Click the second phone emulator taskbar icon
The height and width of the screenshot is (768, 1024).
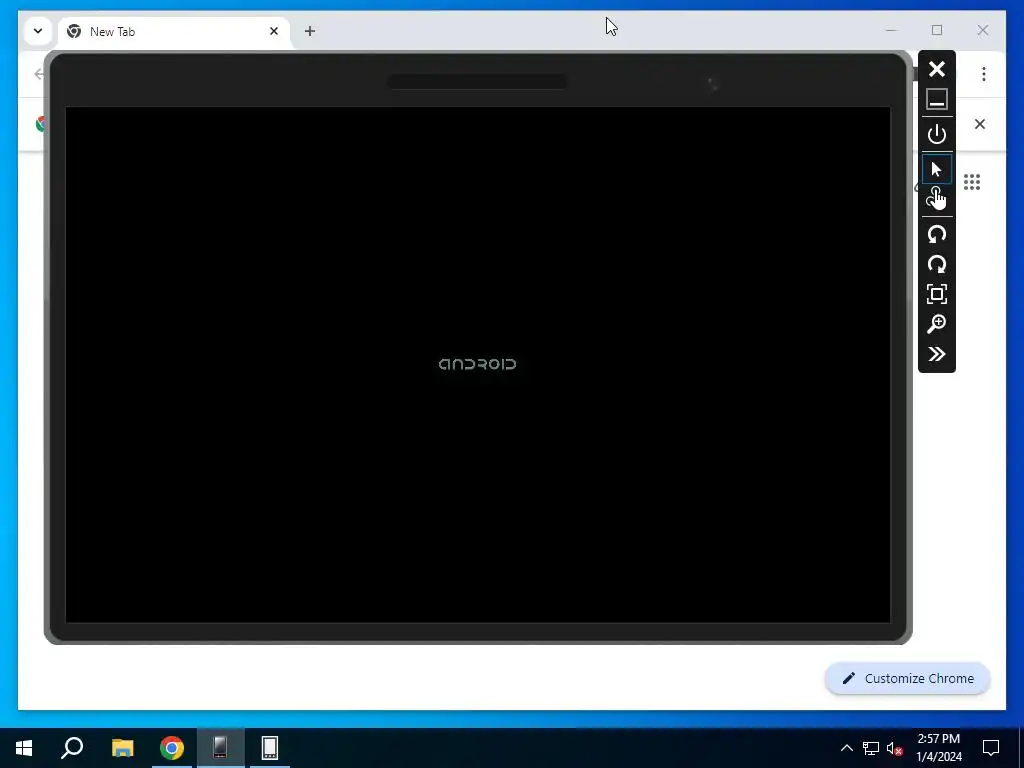coord(270,748)
